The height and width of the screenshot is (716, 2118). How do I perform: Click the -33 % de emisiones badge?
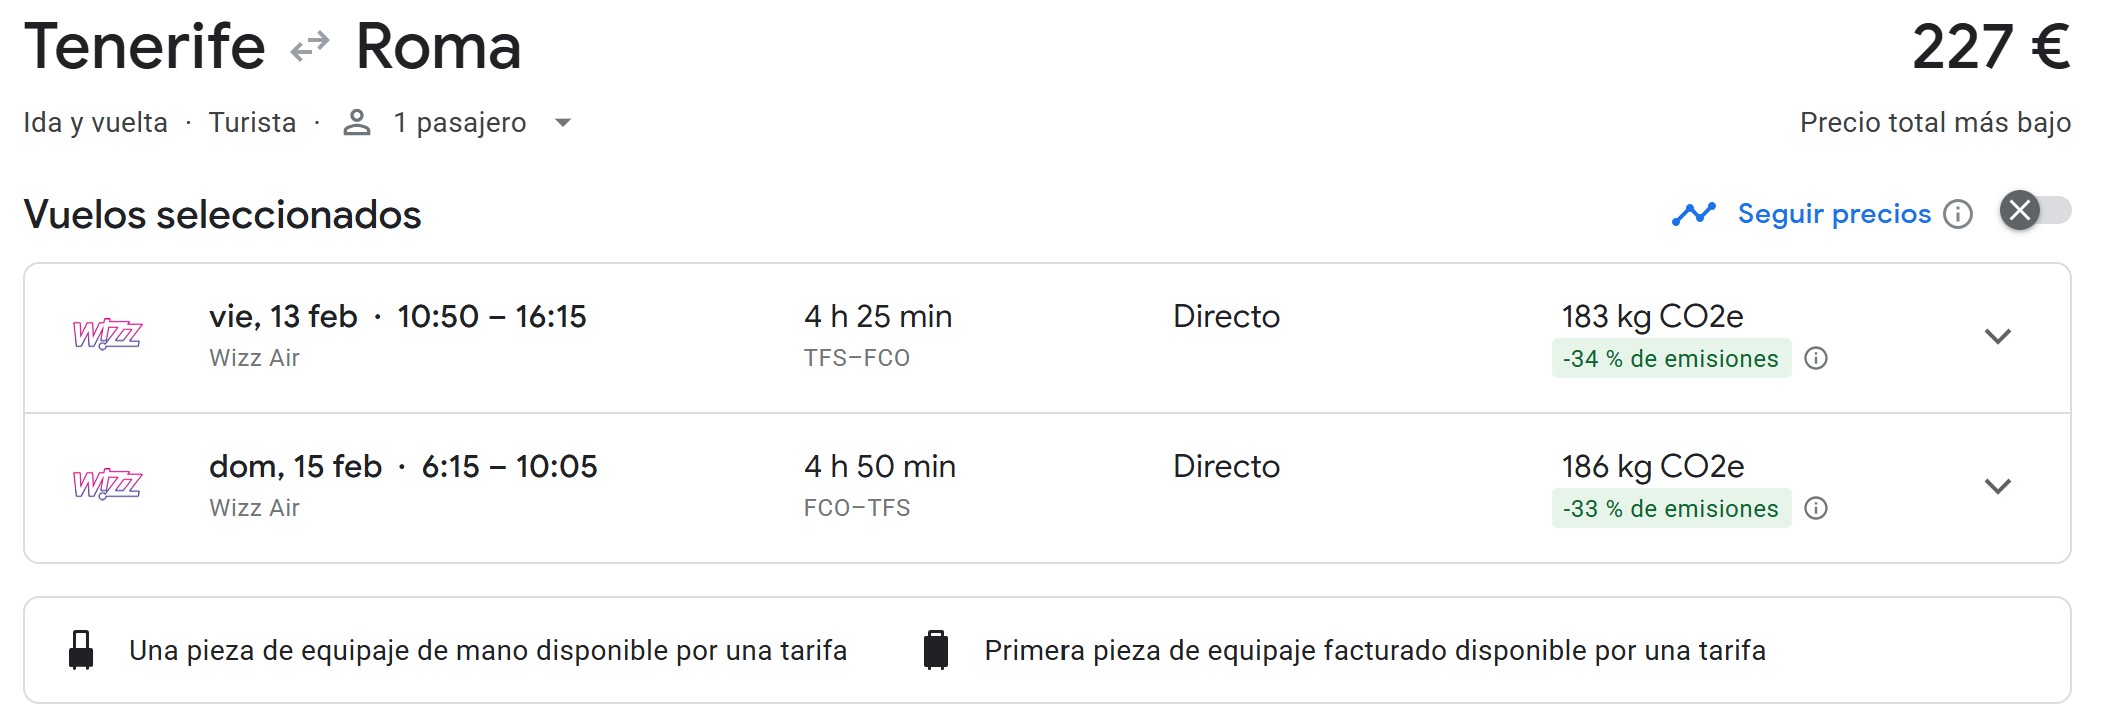1670,509
